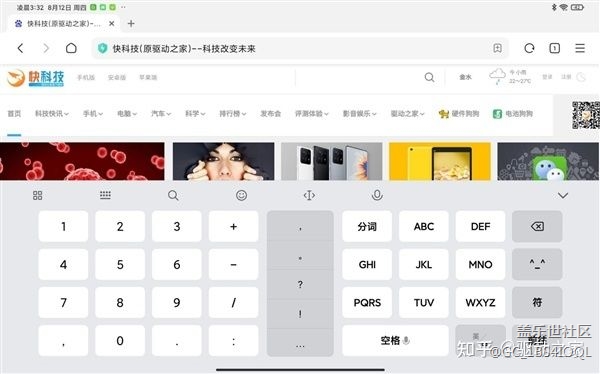The width and height of the screenshot is (600, 374).
Task: Expand the 驱动之家 nav dropdown
Action: tap(407, 114)
